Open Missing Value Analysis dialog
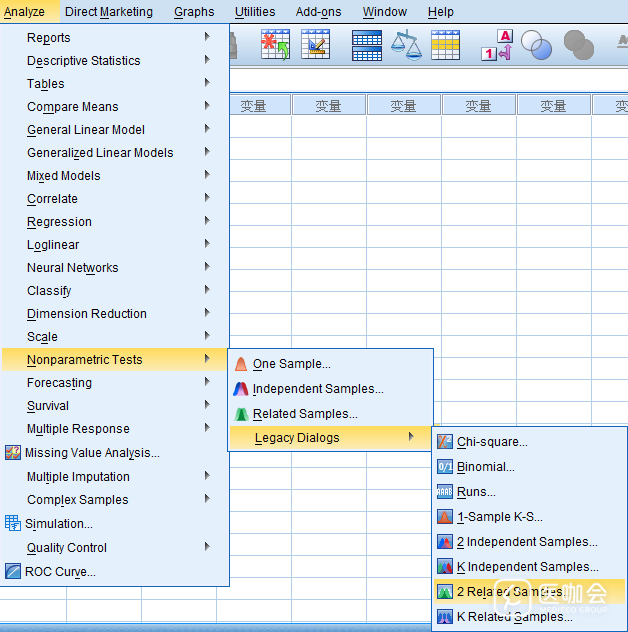Image resolution: width=628 pixels, height=632 pixels. click(x=92, y=453)
